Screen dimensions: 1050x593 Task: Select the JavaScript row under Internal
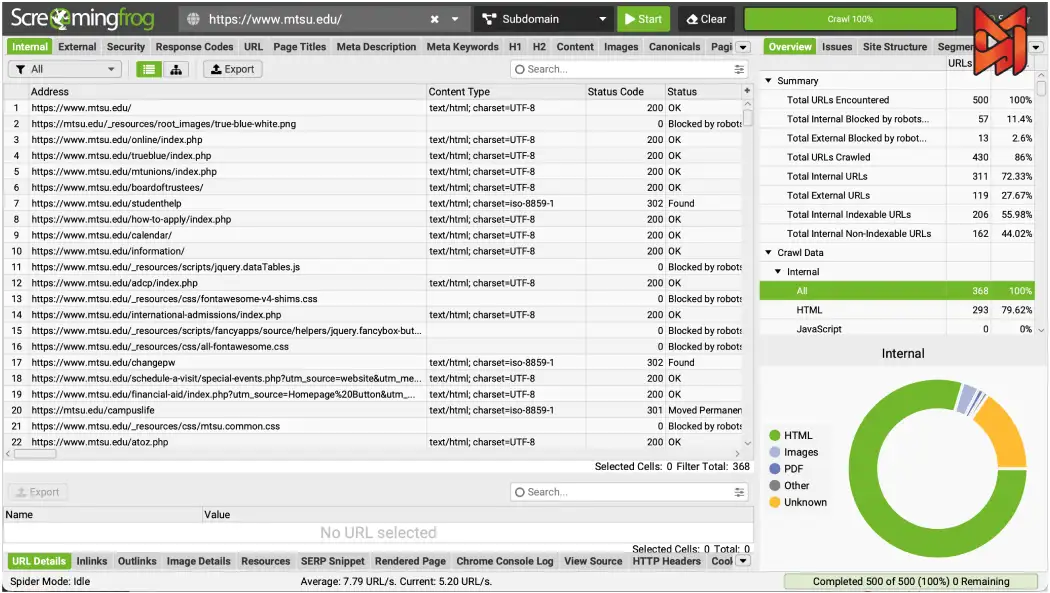(897, 329)
